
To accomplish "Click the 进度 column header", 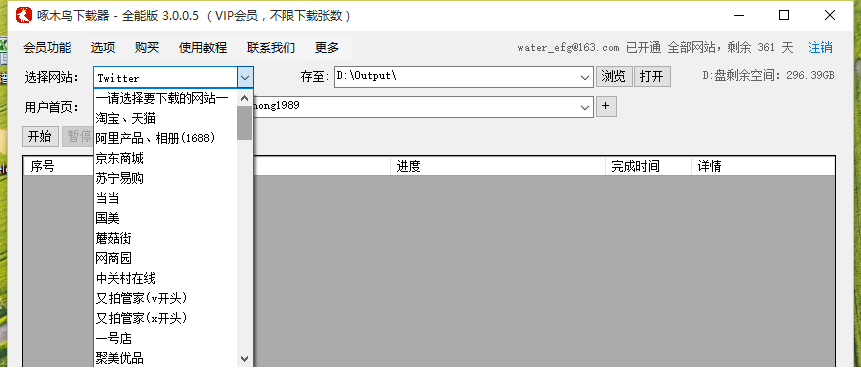I will tap(497, 166).
